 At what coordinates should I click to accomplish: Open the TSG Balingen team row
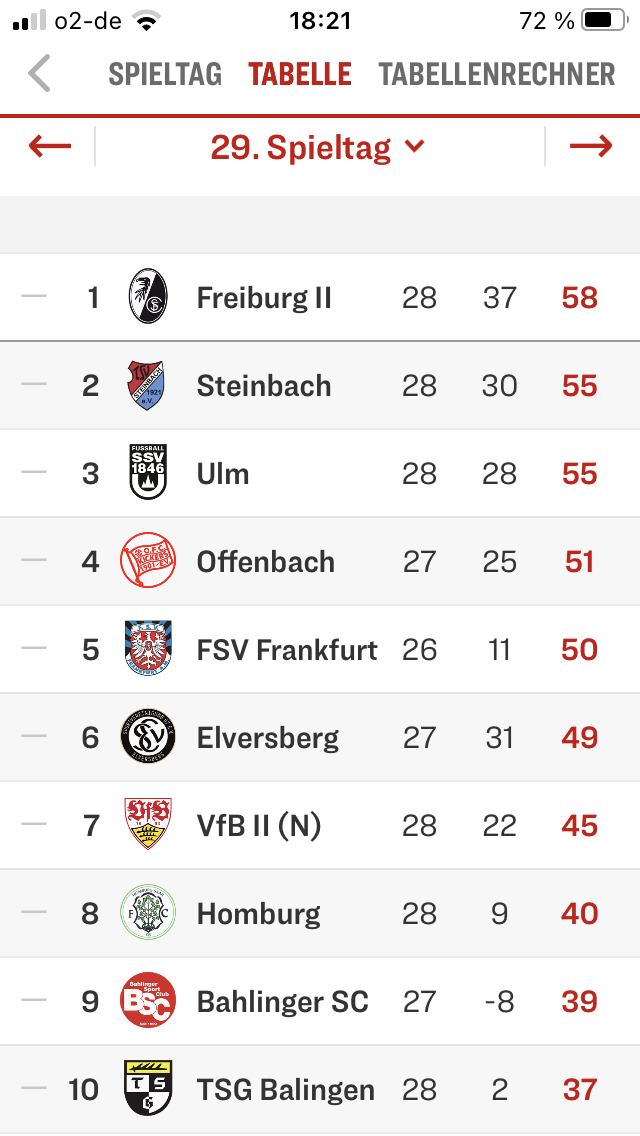coord(320,1089)
